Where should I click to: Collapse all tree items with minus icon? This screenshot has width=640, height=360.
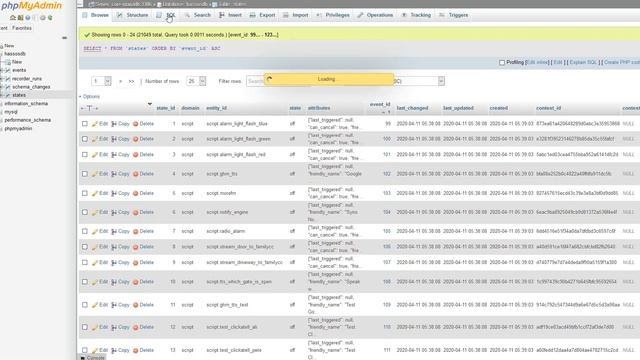click(64, 38)
